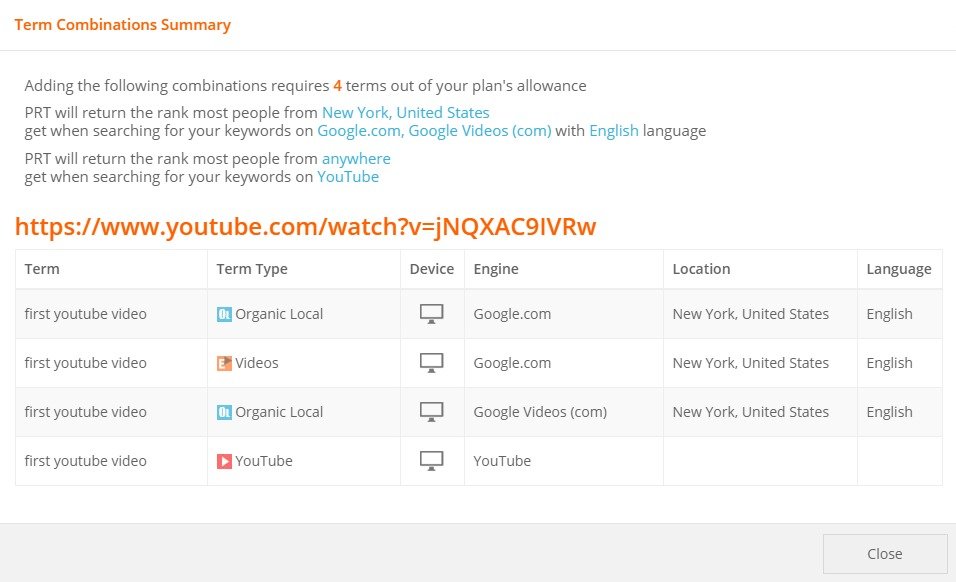Click blue "YouTube" in the summary sentence

tap(348, 177)
